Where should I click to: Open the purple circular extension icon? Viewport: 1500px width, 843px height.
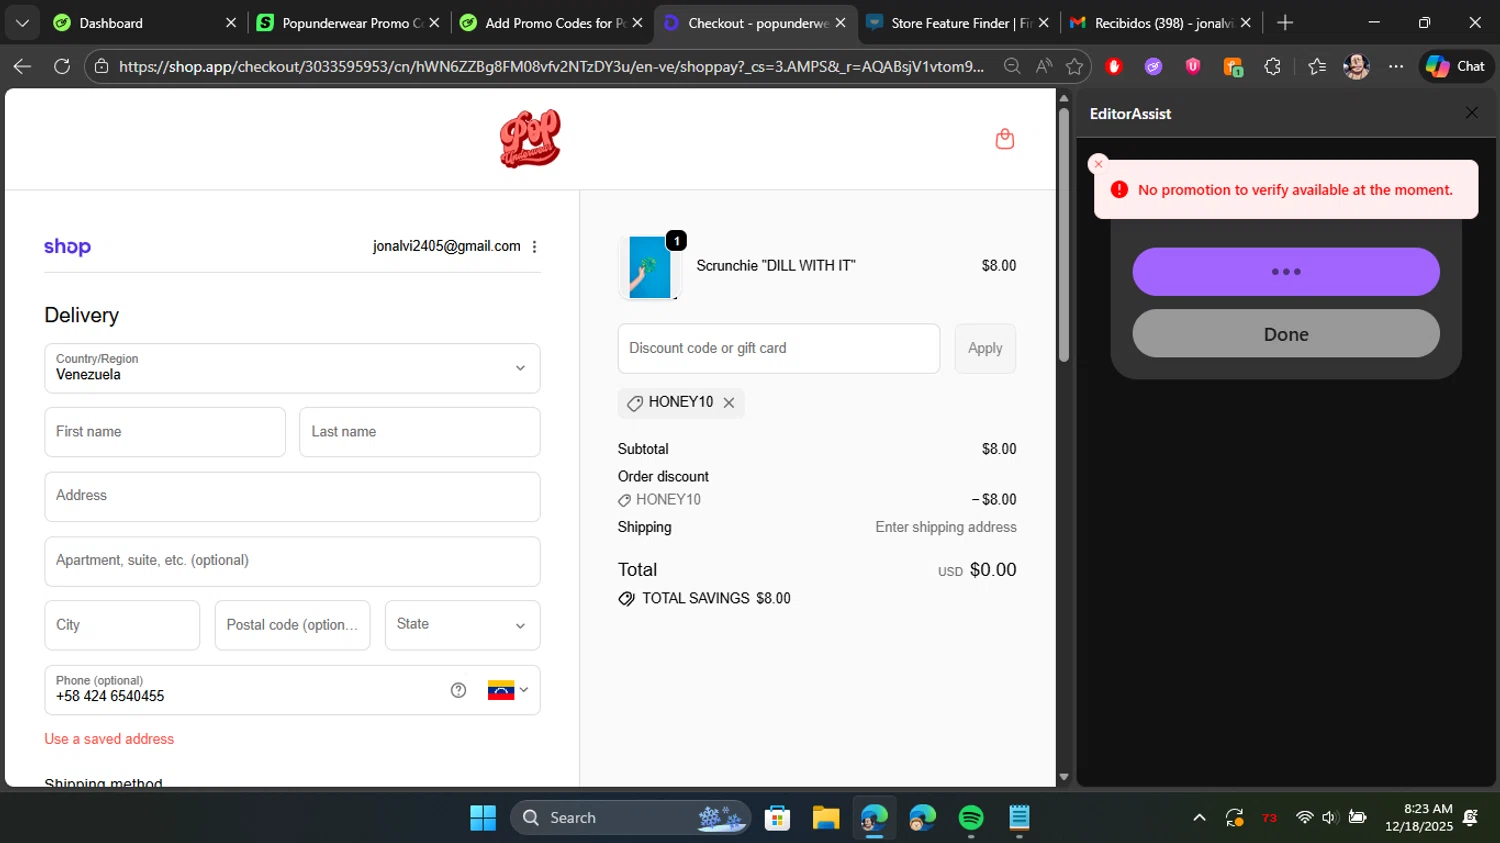click(1154, 66)
